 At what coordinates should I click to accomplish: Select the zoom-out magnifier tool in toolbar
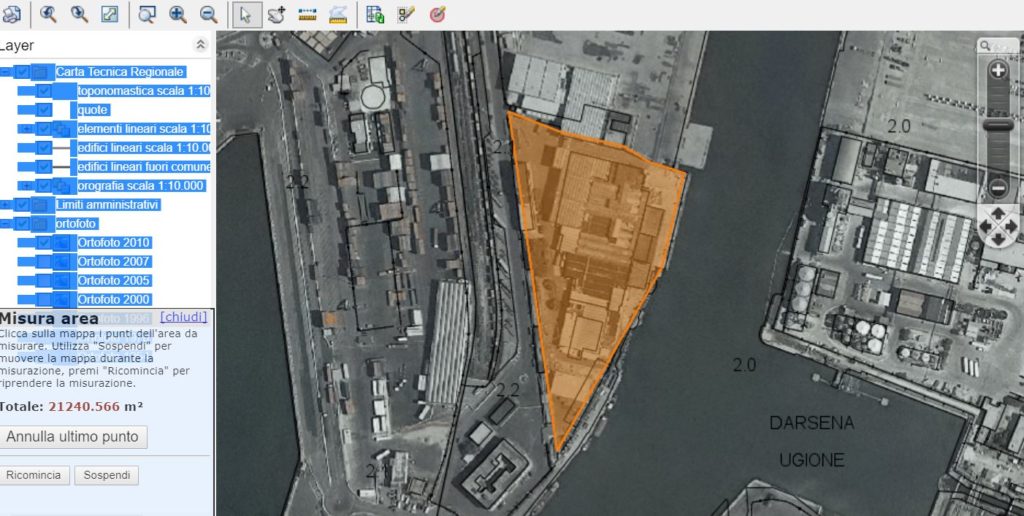pos(208,14)
